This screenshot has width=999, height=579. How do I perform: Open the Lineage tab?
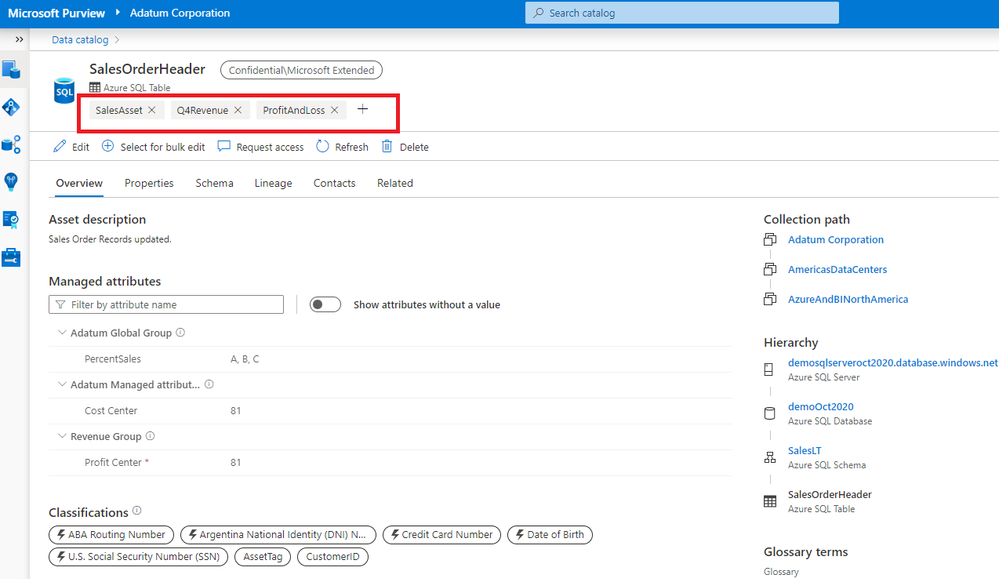tap(272, 183)
